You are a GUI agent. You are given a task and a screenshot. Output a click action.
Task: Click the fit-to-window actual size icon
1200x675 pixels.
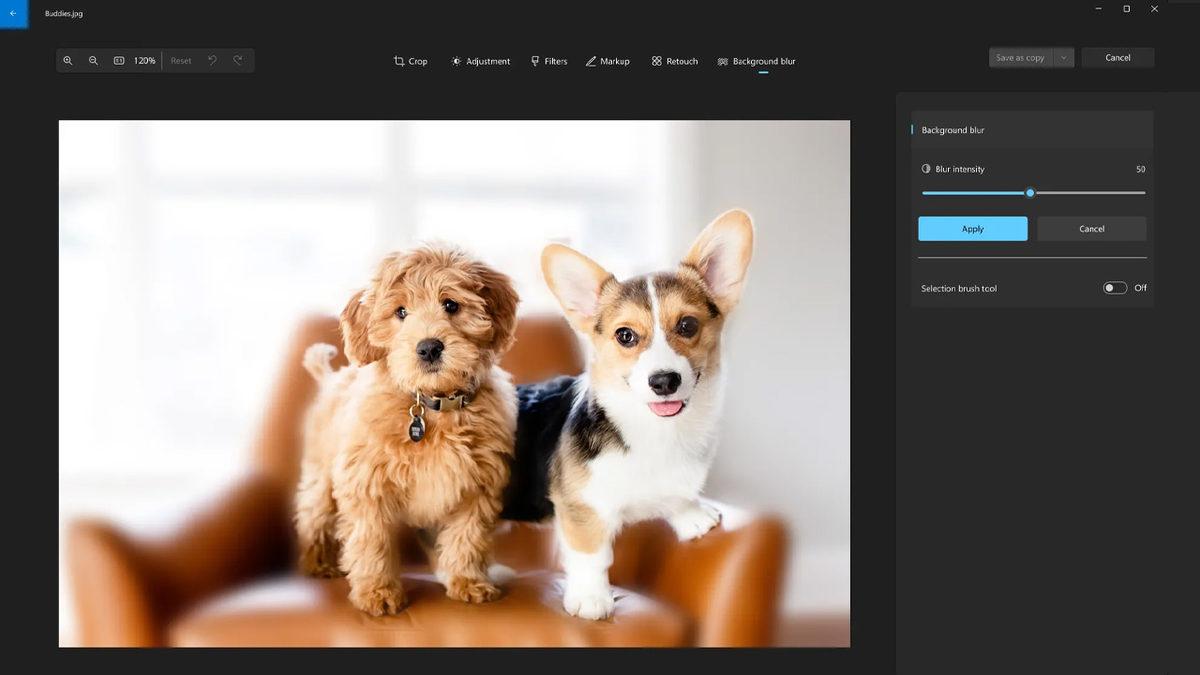pos(119,61)
